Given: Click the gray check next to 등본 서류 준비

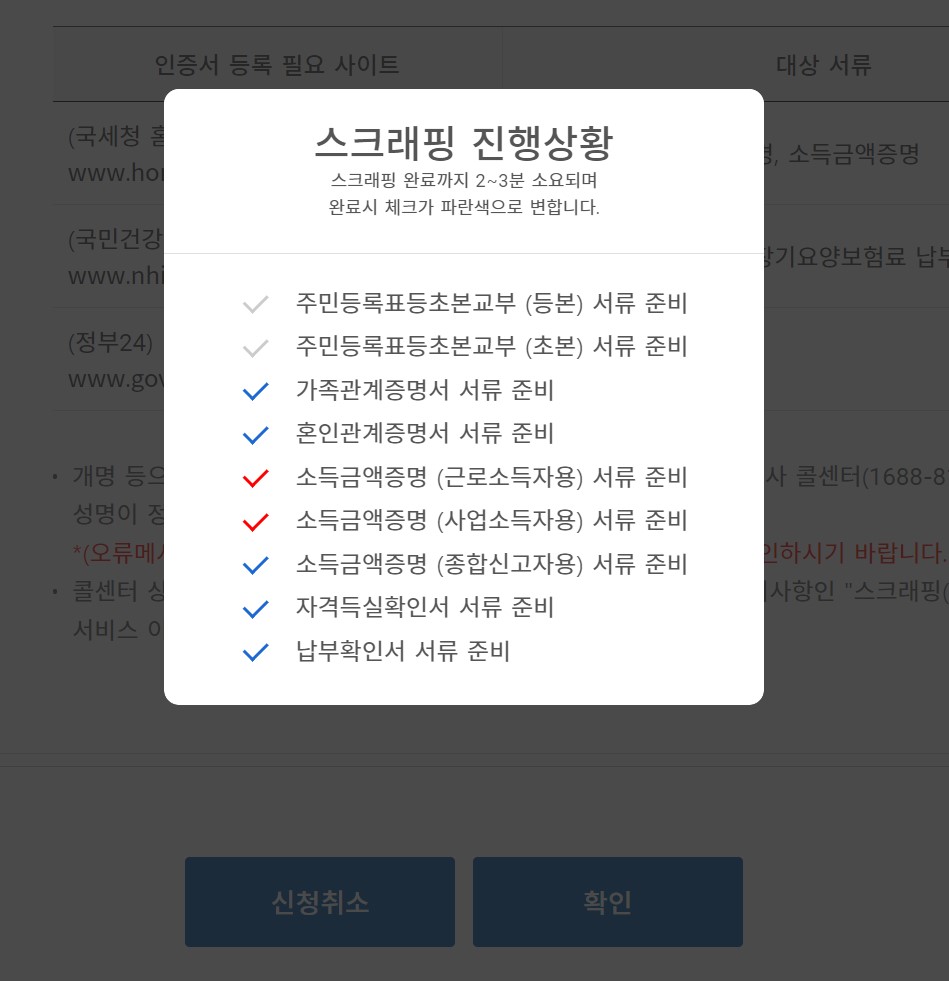Looking at the screenshot, I should (255, 304).
